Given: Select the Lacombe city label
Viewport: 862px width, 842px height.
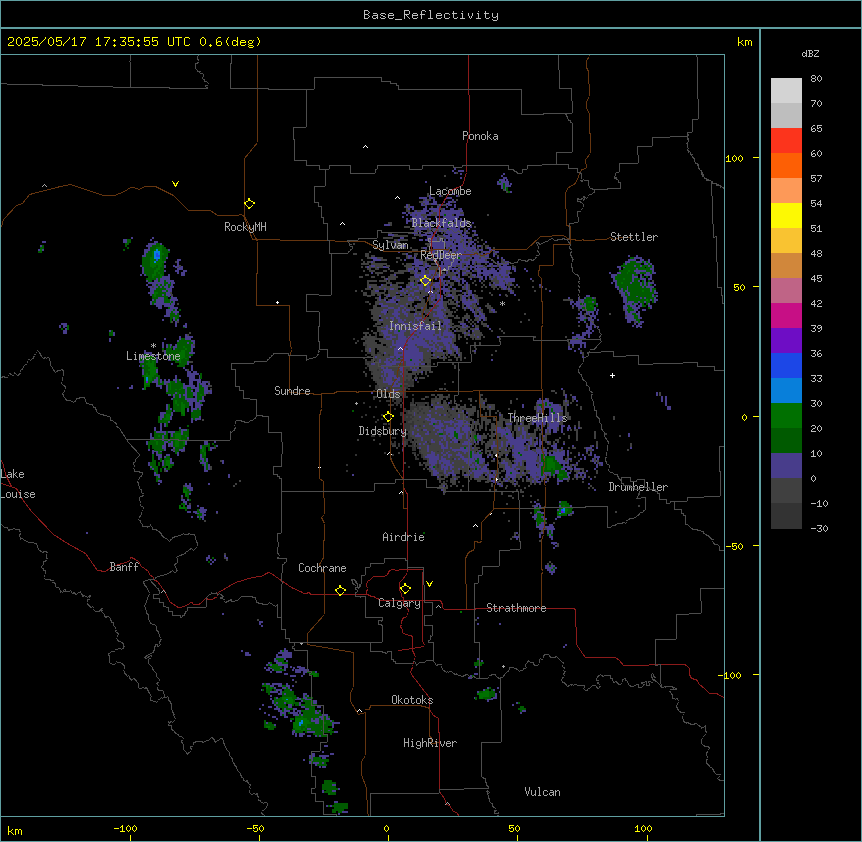Looking at the screenshot, I should point(450,191).
